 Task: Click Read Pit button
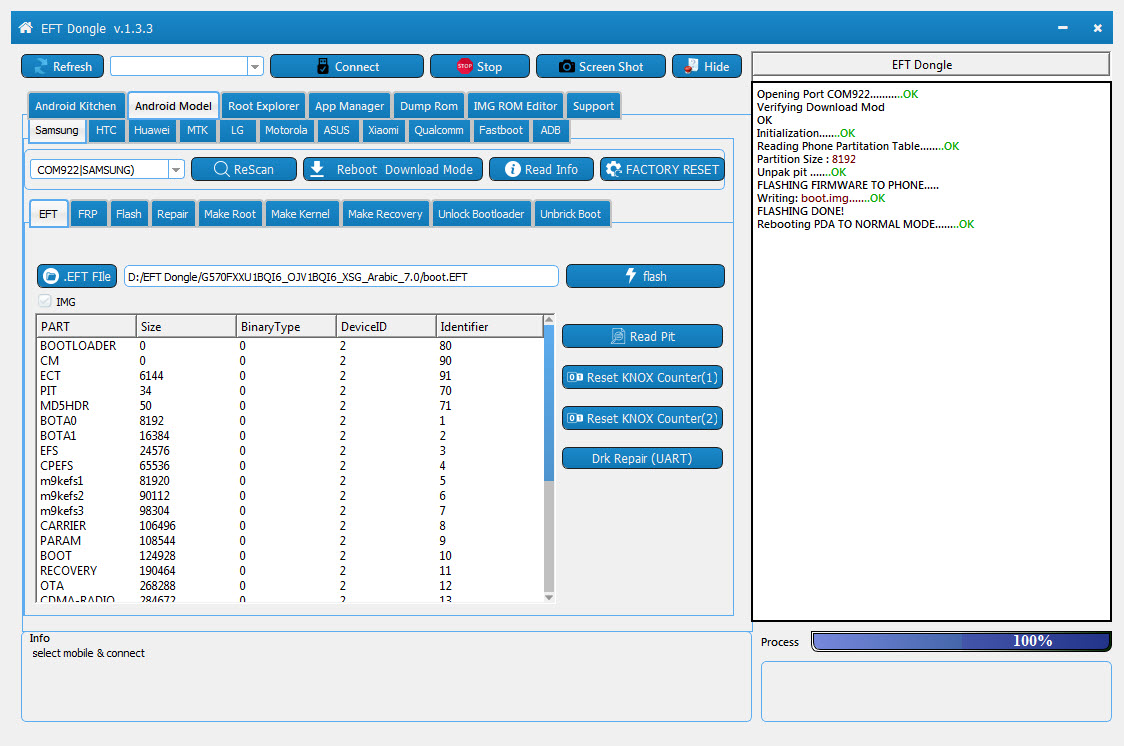pyautogui.click(x=642, y=336)
